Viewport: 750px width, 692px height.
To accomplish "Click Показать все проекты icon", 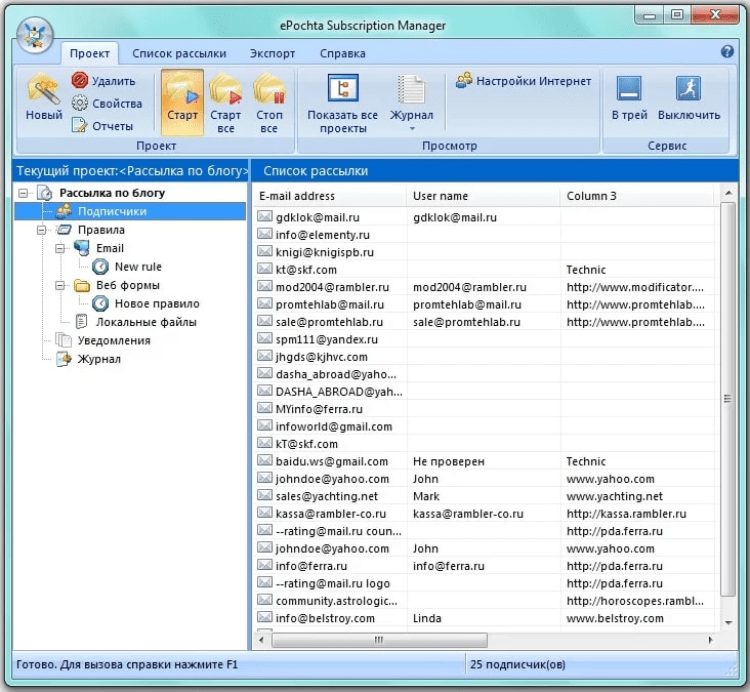I will pyautogui.click(x=343, y=88).
